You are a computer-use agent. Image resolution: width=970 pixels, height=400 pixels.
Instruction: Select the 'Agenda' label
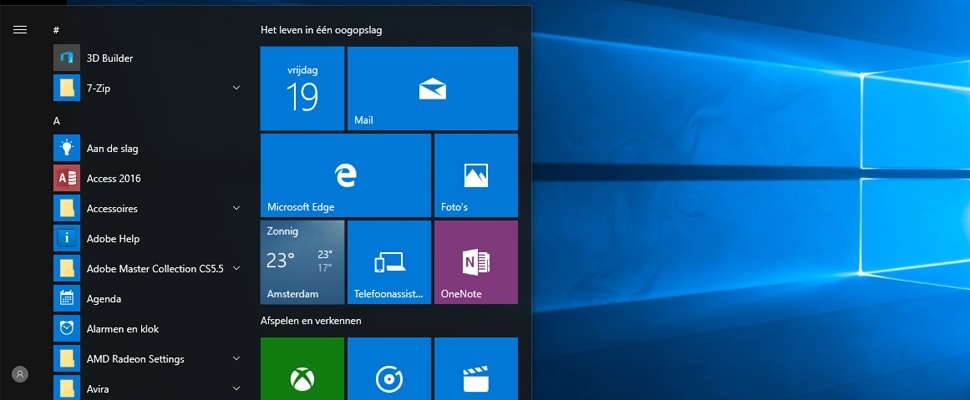(104, 299)
